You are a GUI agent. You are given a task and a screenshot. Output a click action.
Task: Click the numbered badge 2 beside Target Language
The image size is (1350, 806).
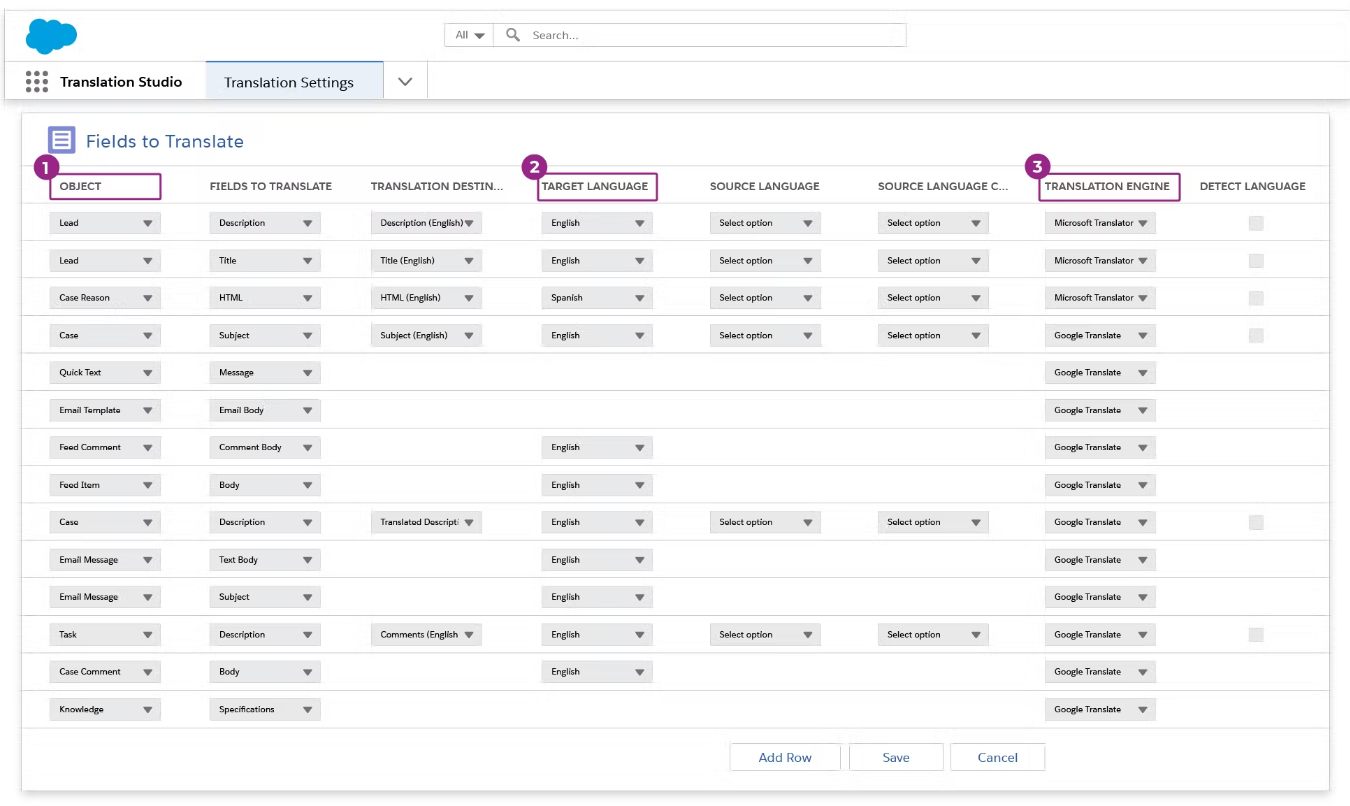(536, 167)
